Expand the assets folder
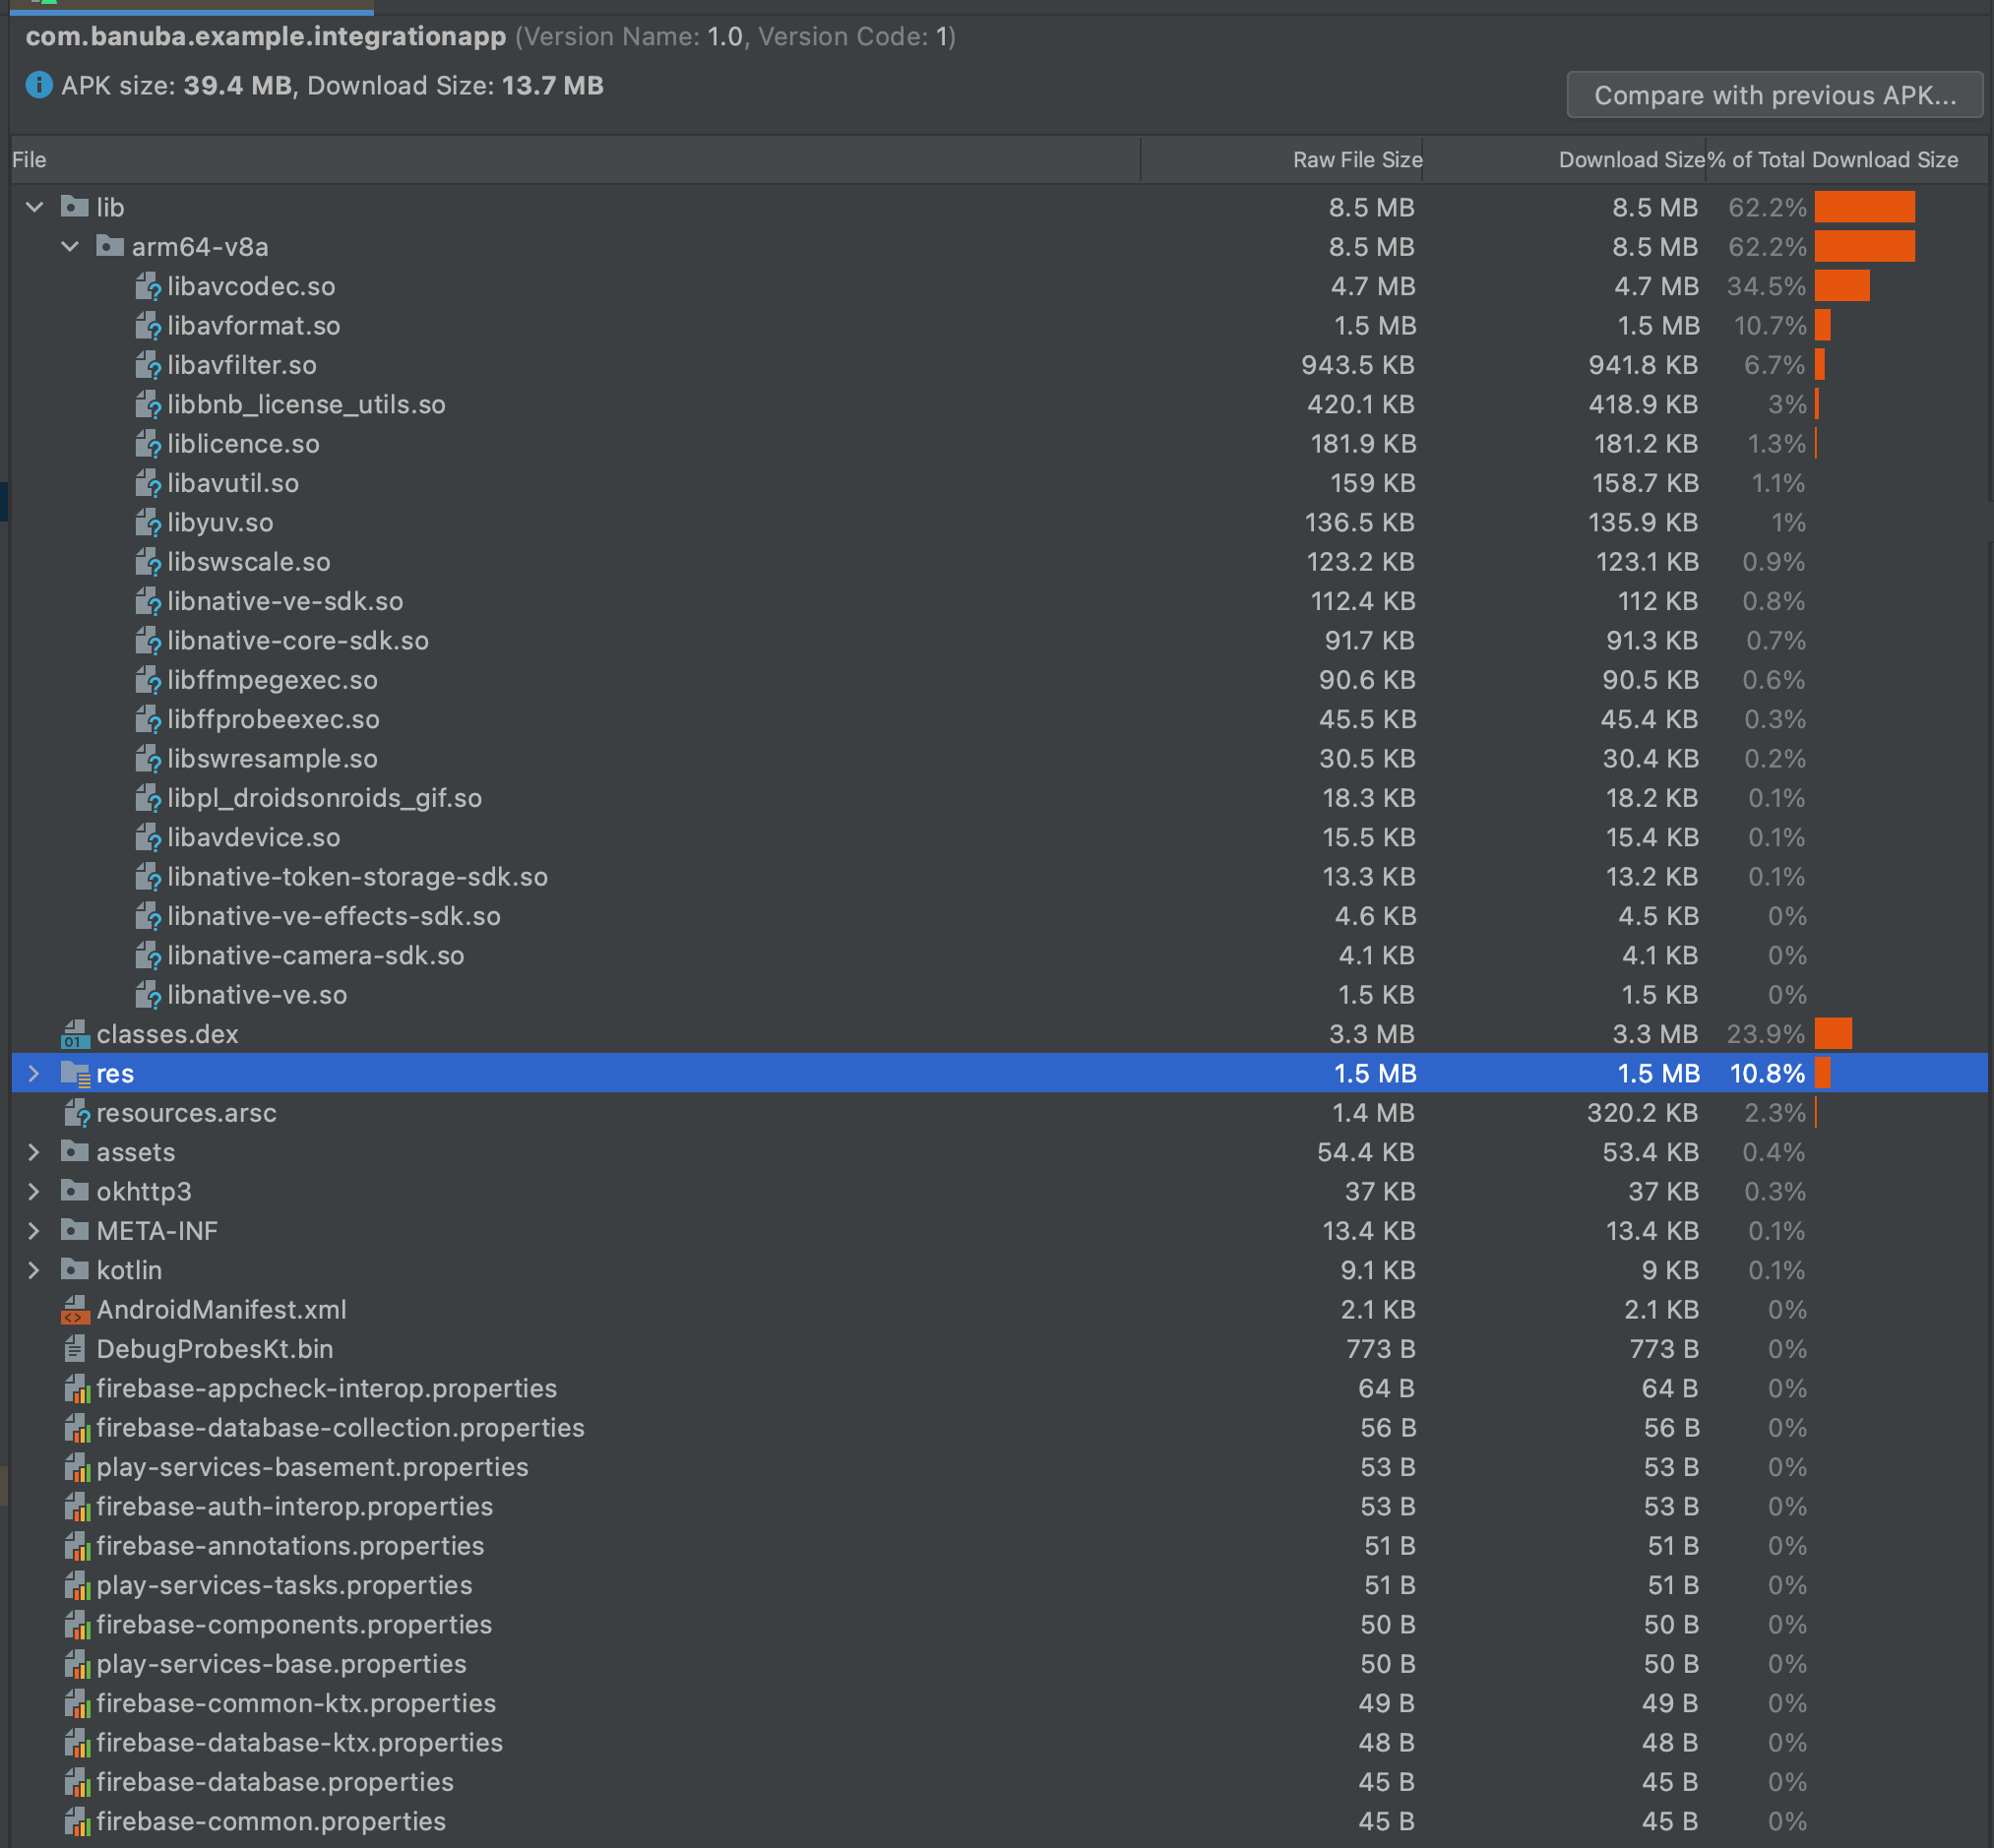The width and height of the screenshot is (1994, 1848). [35, 1152]
